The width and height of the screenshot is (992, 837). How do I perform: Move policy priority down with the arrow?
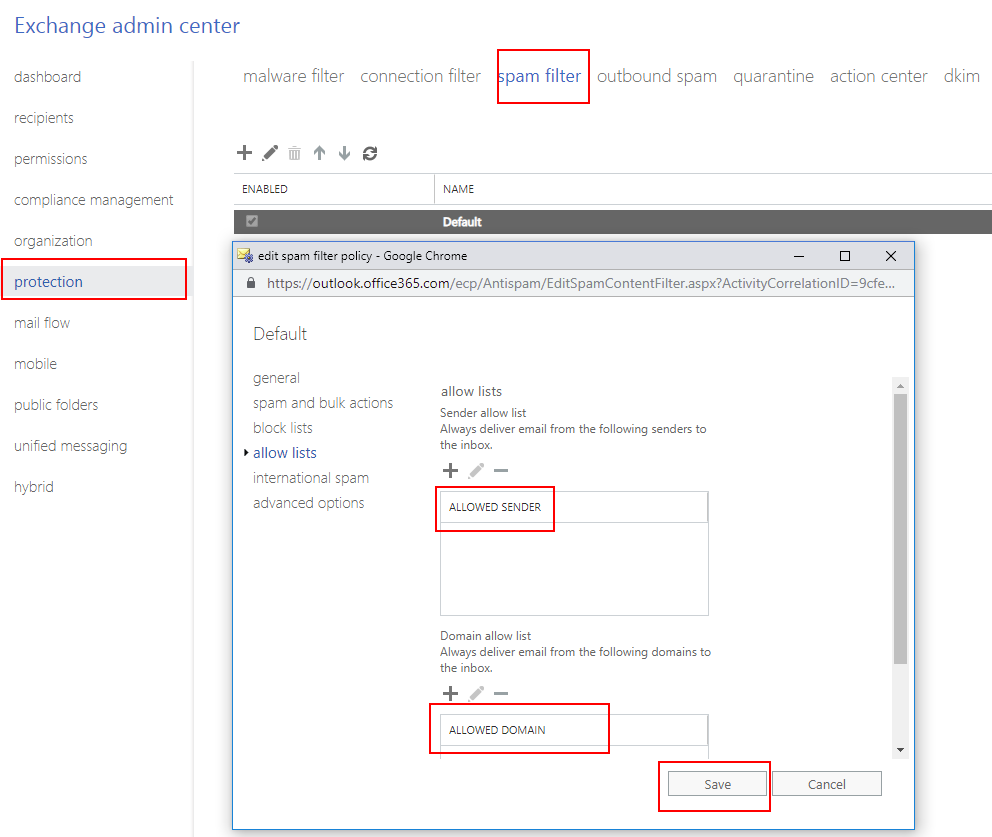344,152
